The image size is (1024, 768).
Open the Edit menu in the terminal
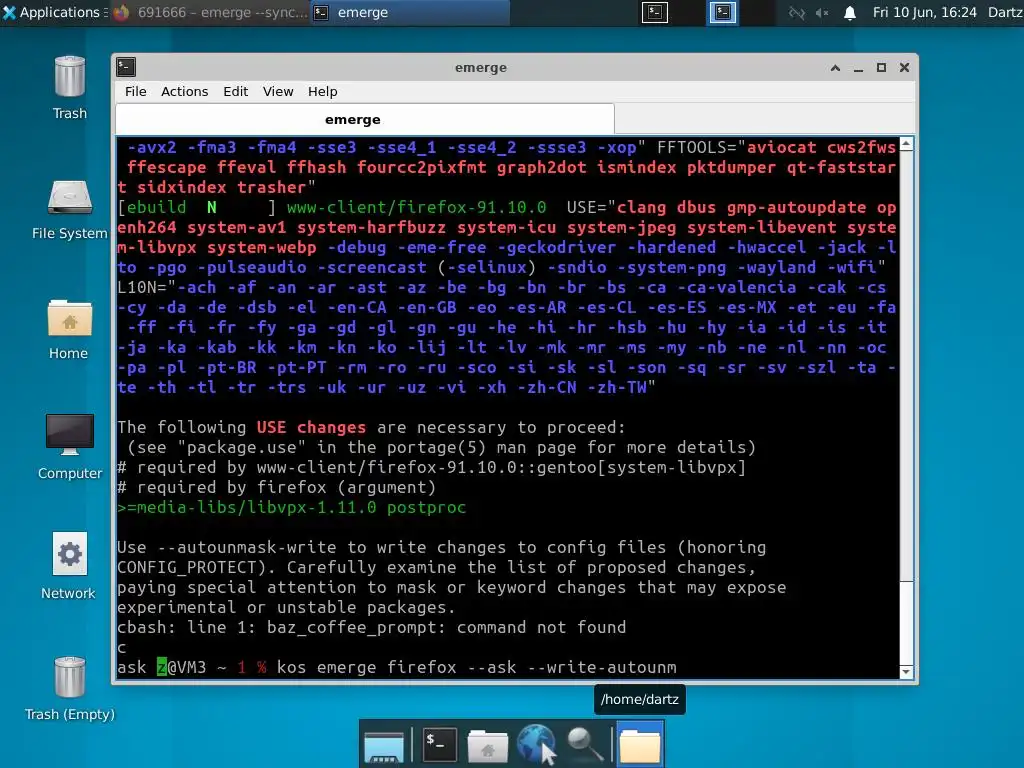coord(235,91)
